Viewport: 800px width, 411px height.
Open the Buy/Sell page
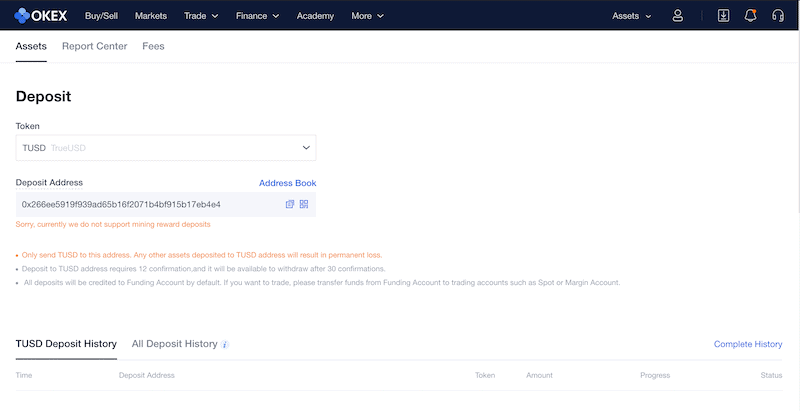(102, 16)
